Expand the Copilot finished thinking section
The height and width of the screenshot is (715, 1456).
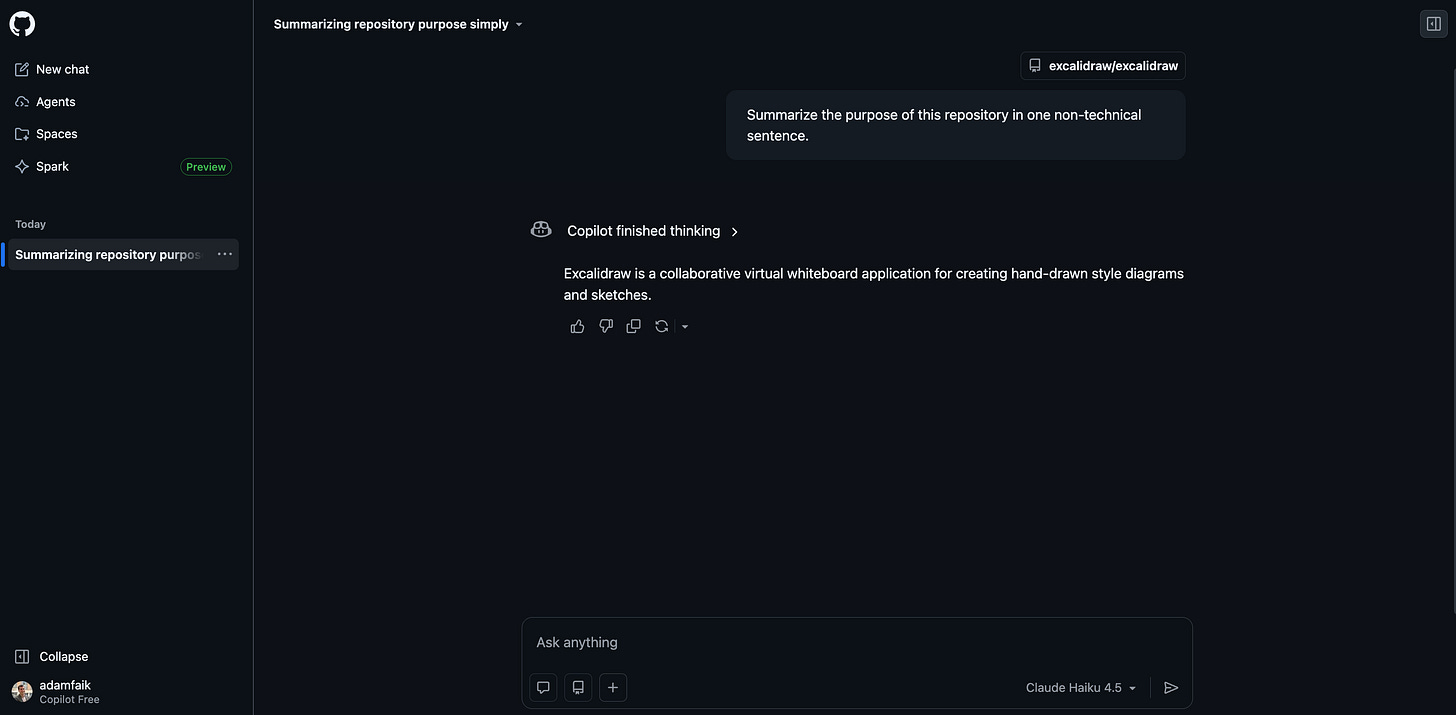coord(735,231)
